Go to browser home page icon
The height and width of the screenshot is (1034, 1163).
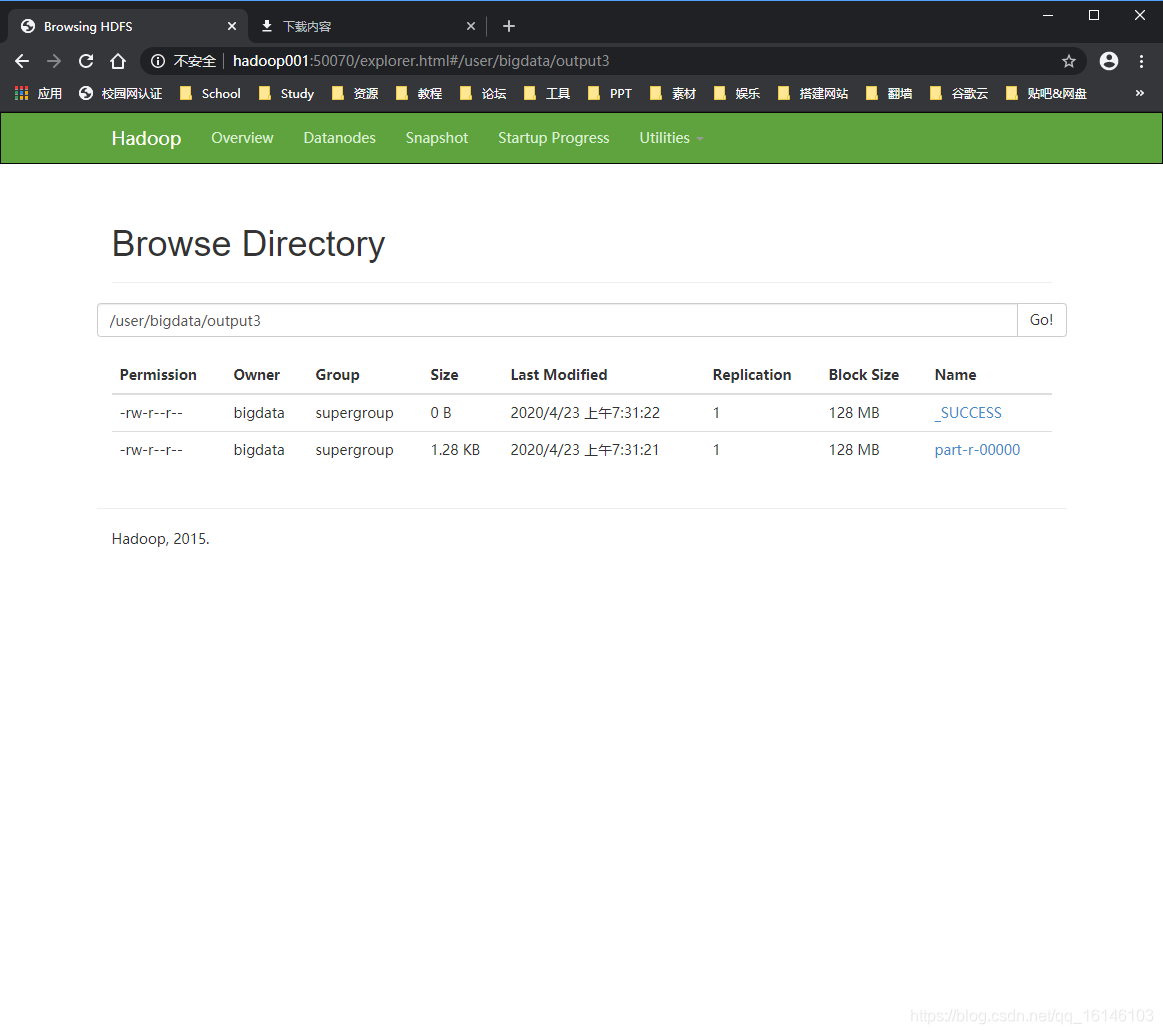pos(118,61)
